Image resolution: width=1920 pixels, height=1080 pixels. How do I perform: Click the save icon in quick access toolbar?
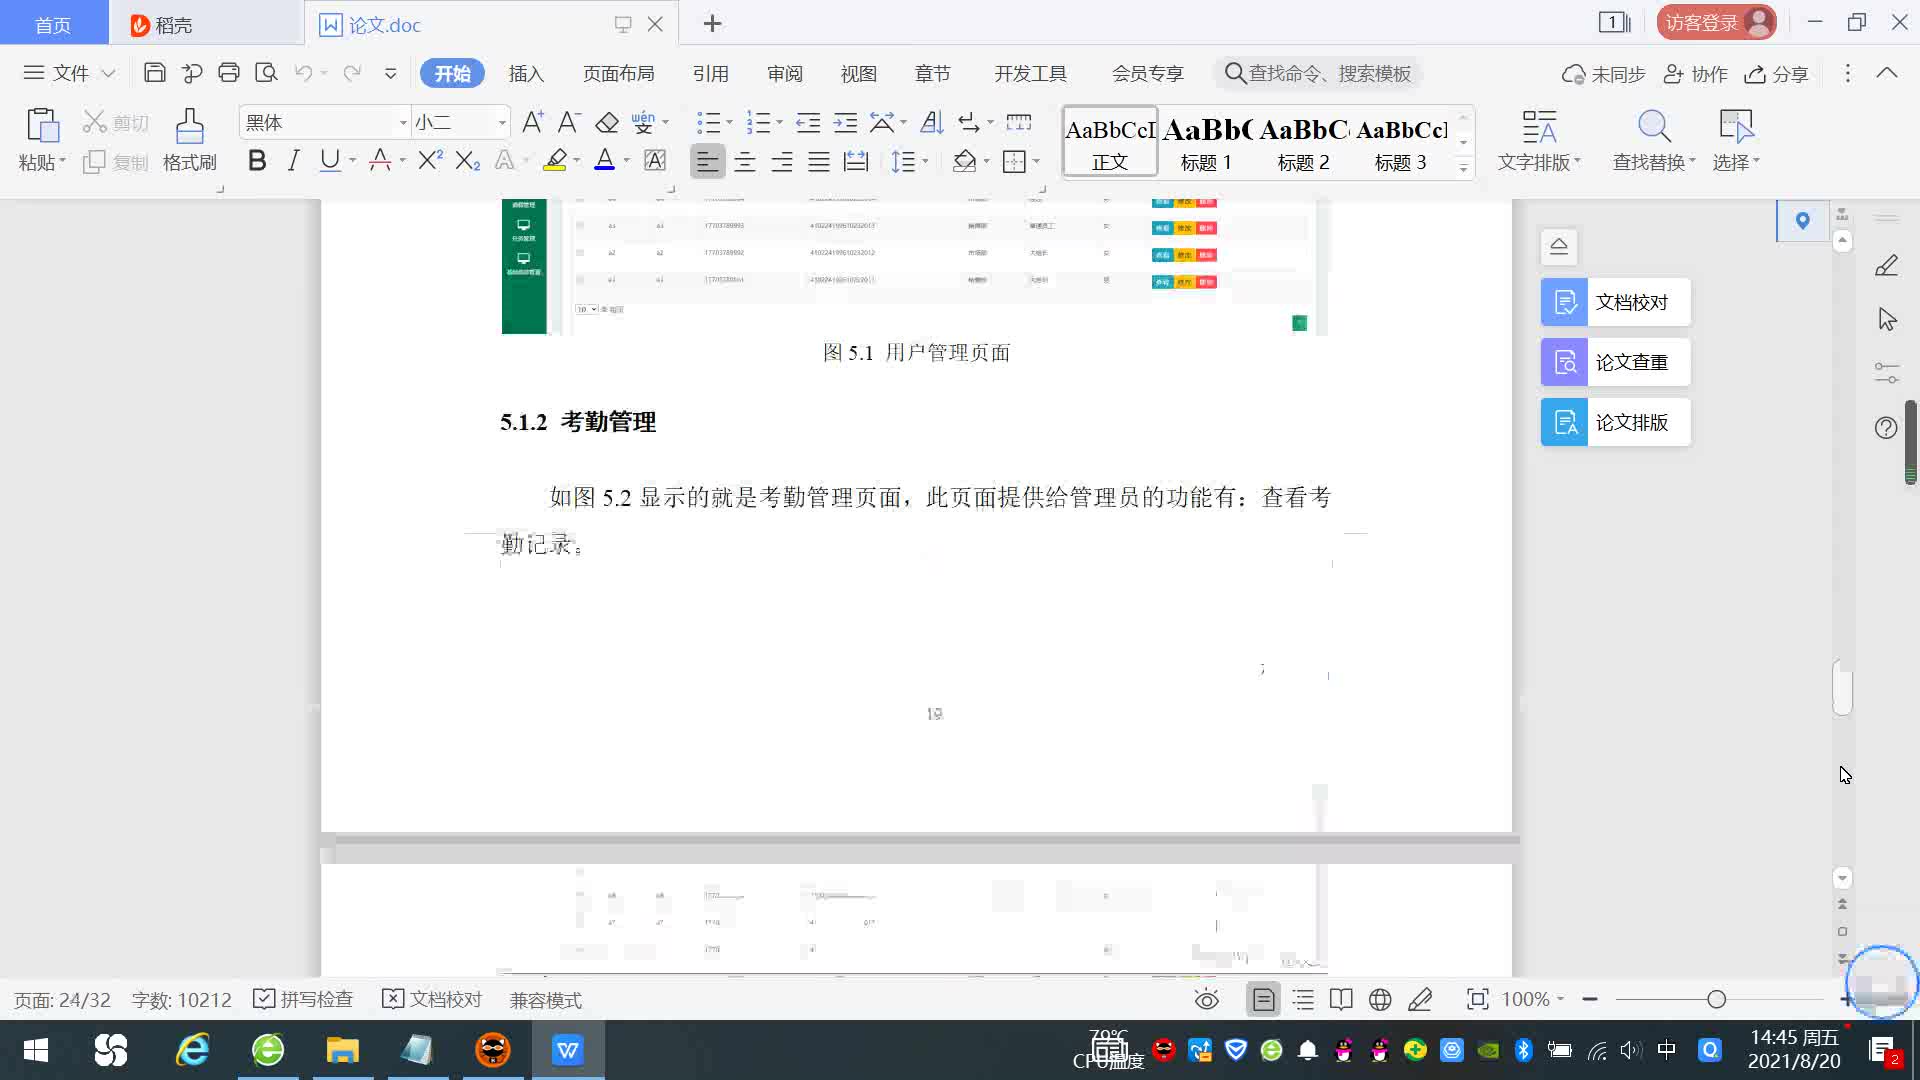click(154, 73)
